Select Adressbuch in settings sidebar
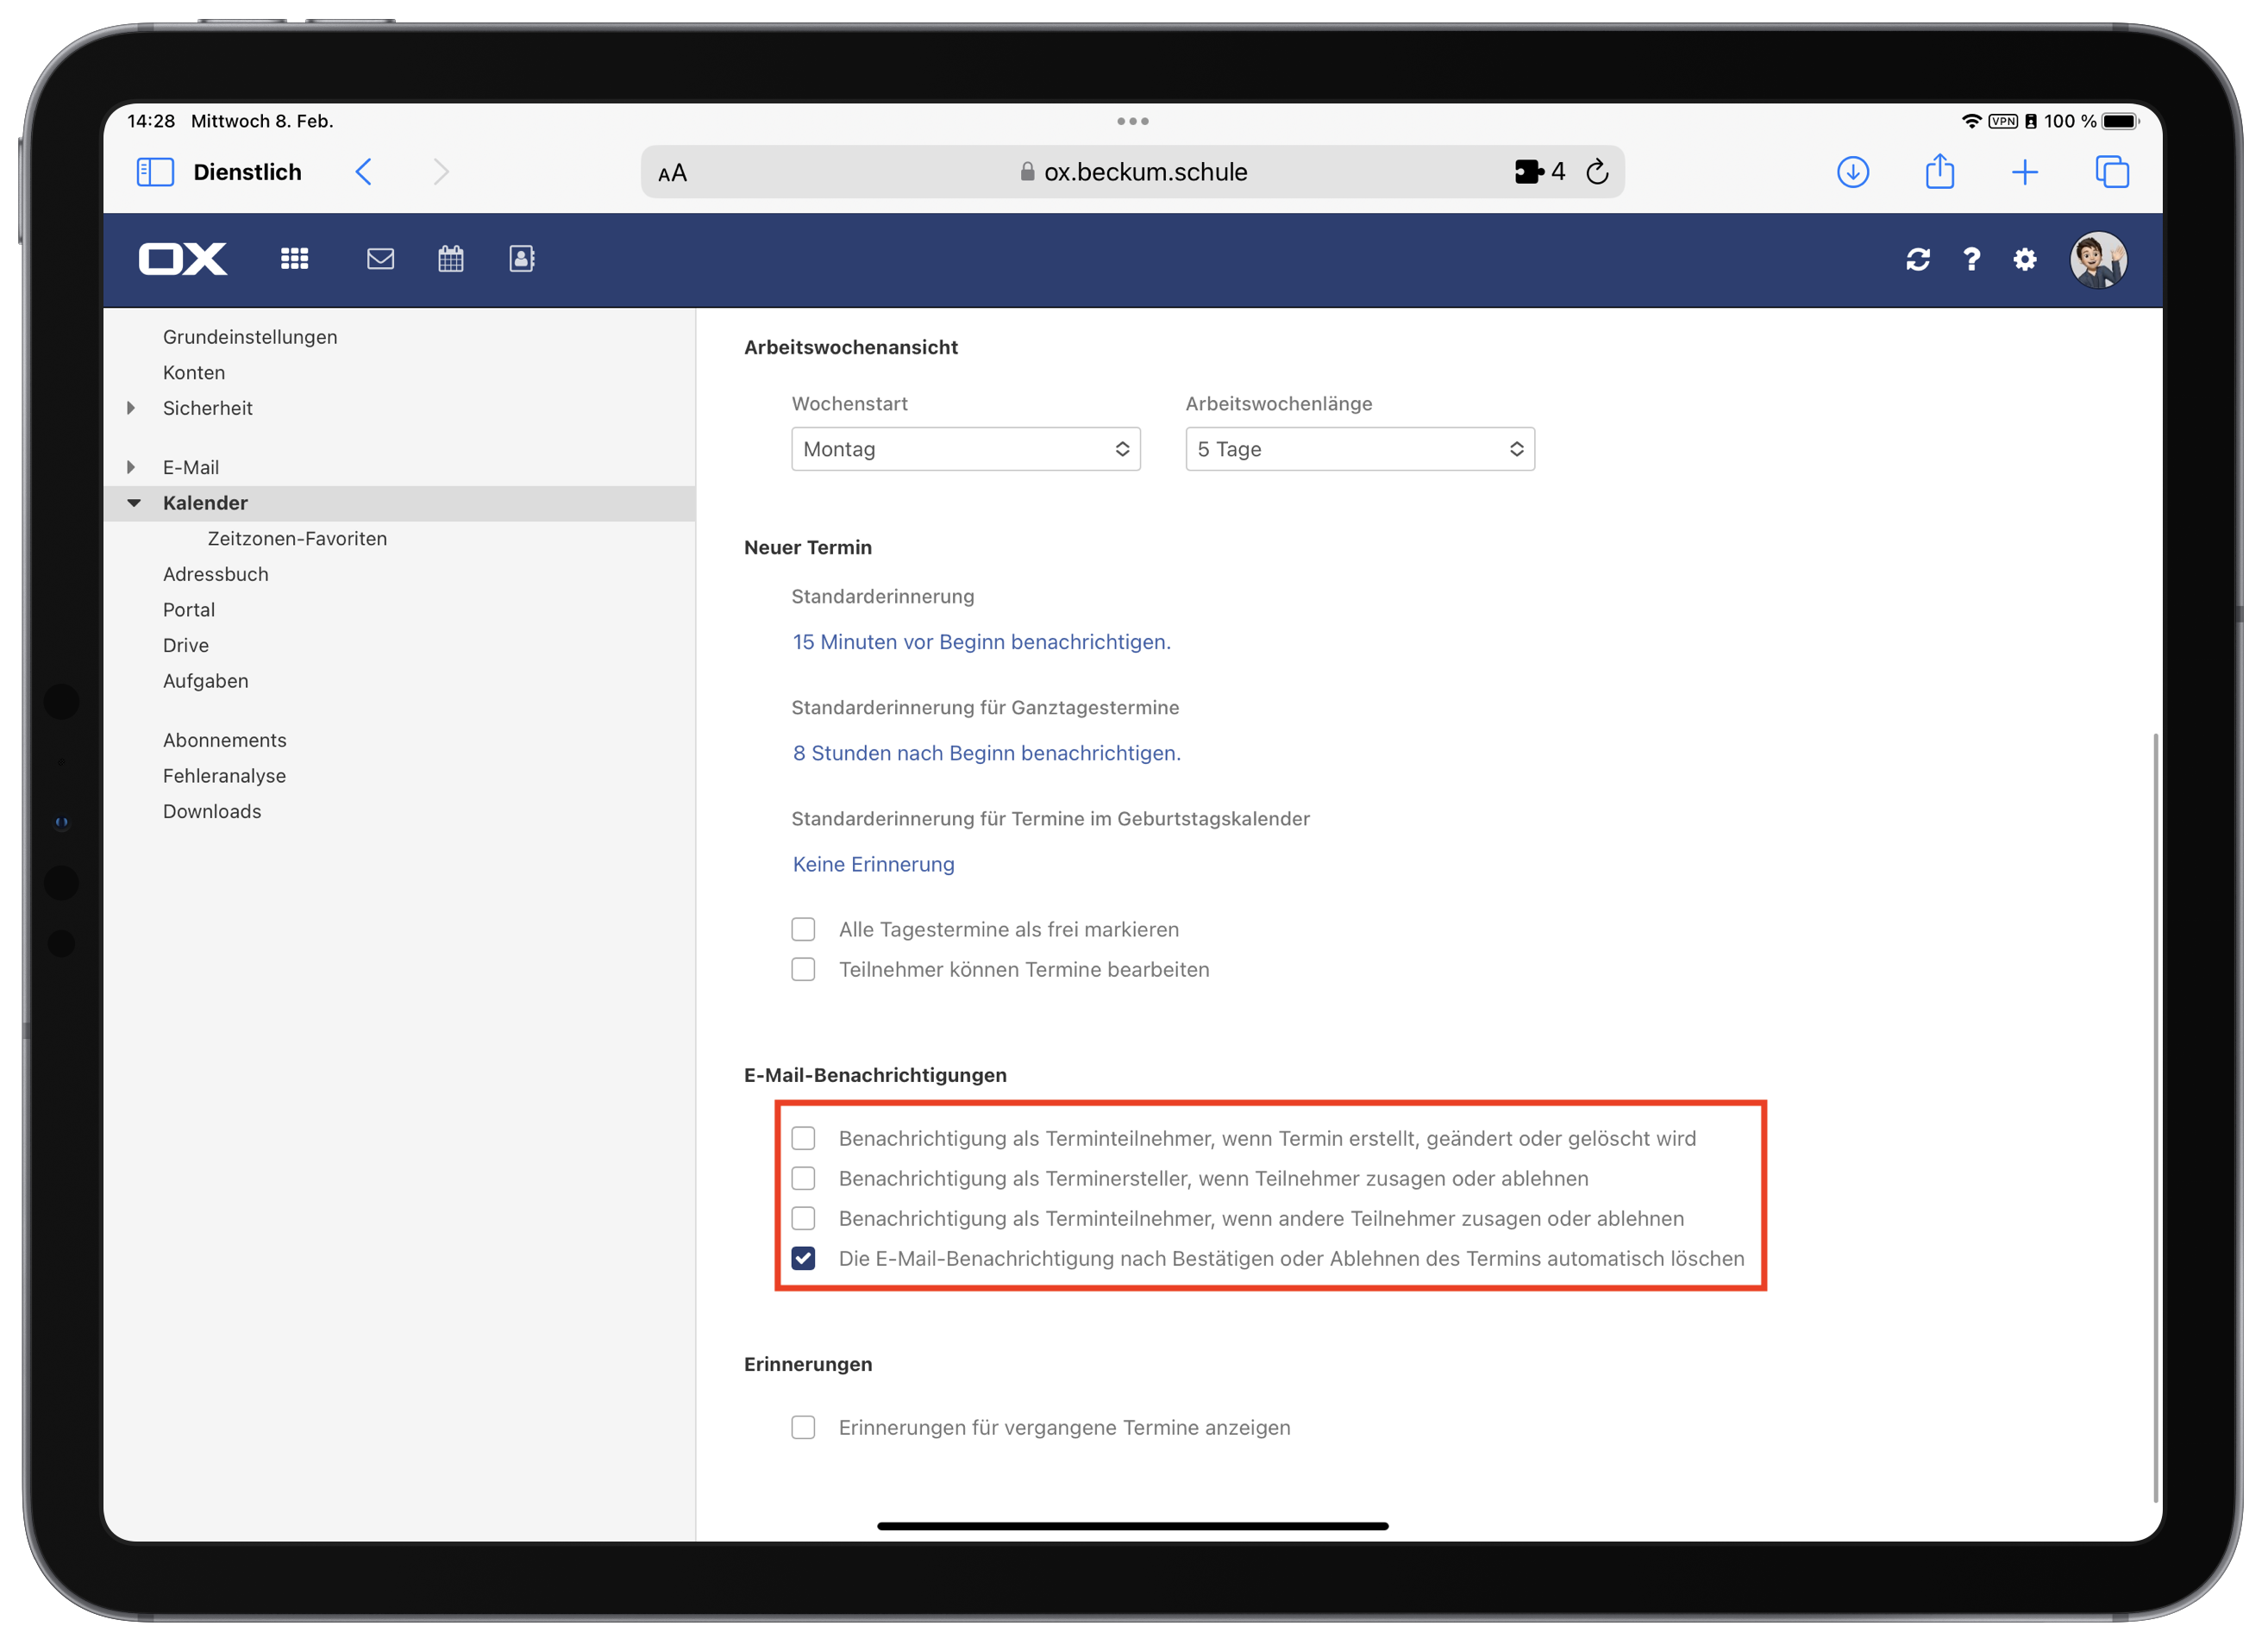2268x1645 pixels. (216, 574)
